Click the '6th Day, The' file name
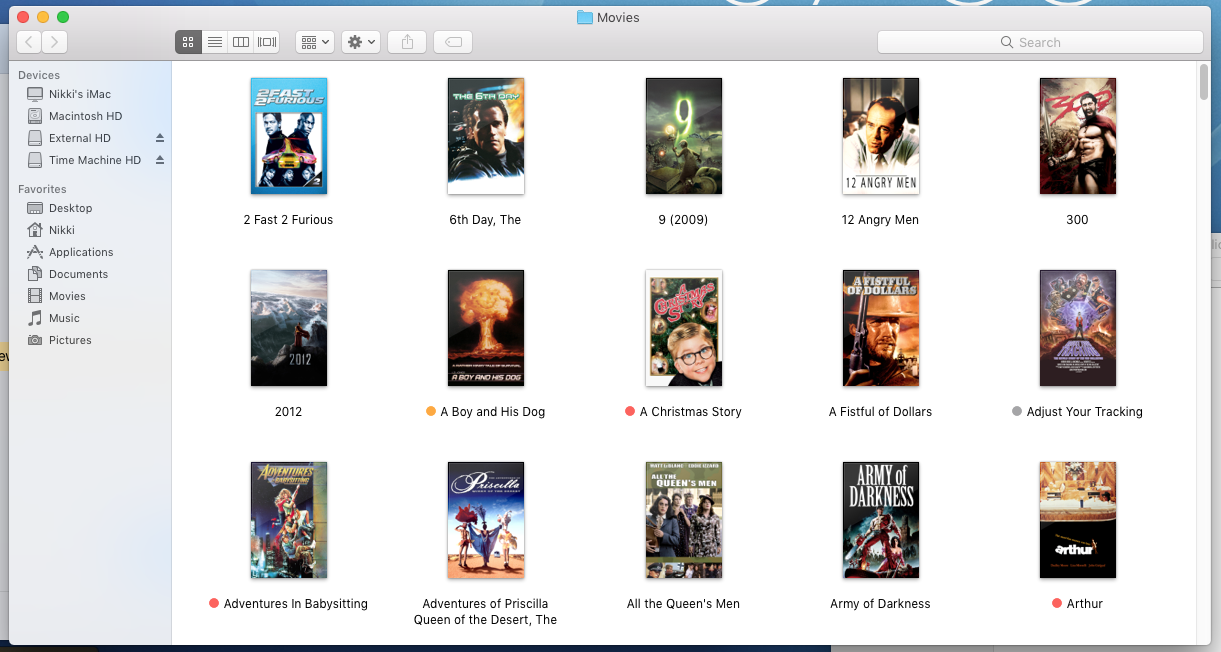This screenshot has width=1221, height=652. [485, 220]
